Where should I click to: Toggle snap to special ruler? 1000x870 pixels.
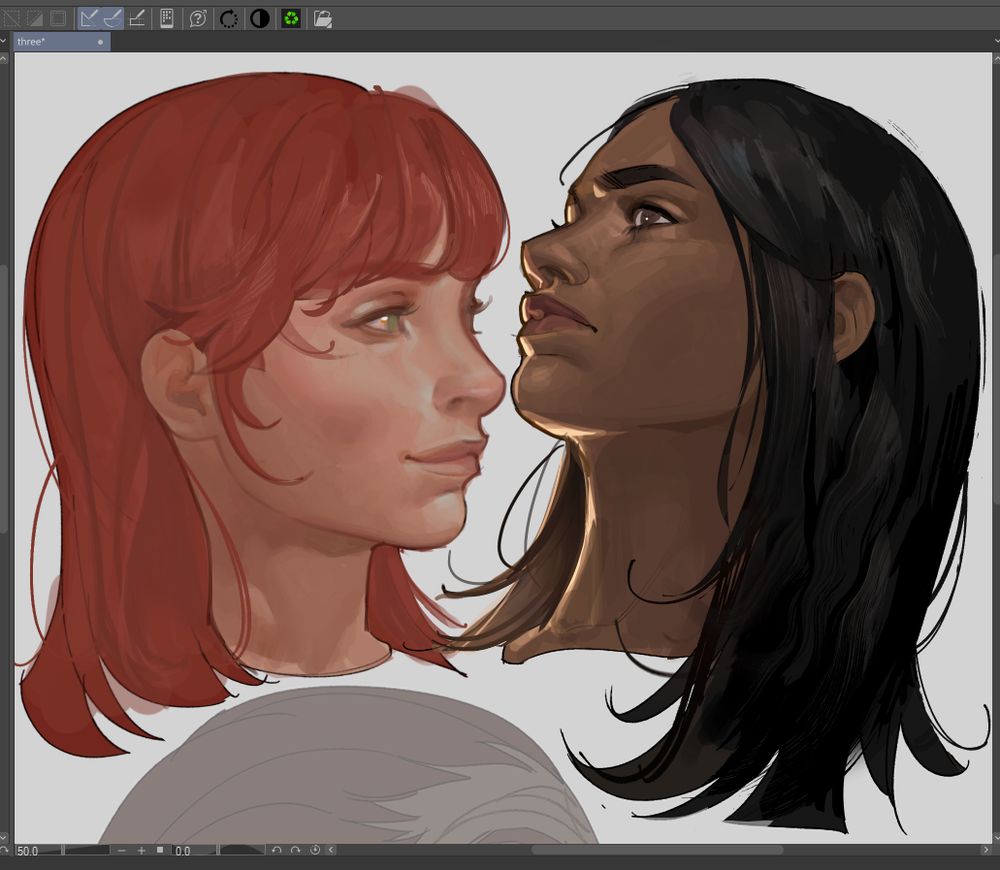coord(112,18)
